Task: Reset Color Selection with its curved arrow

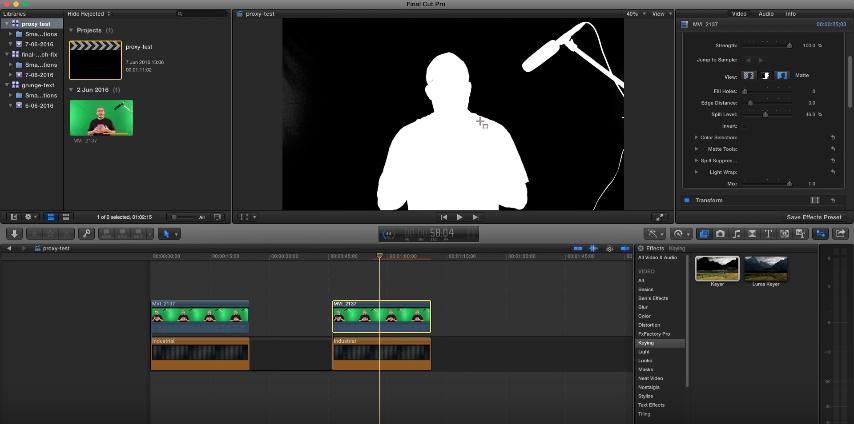Action: [833, 138]
